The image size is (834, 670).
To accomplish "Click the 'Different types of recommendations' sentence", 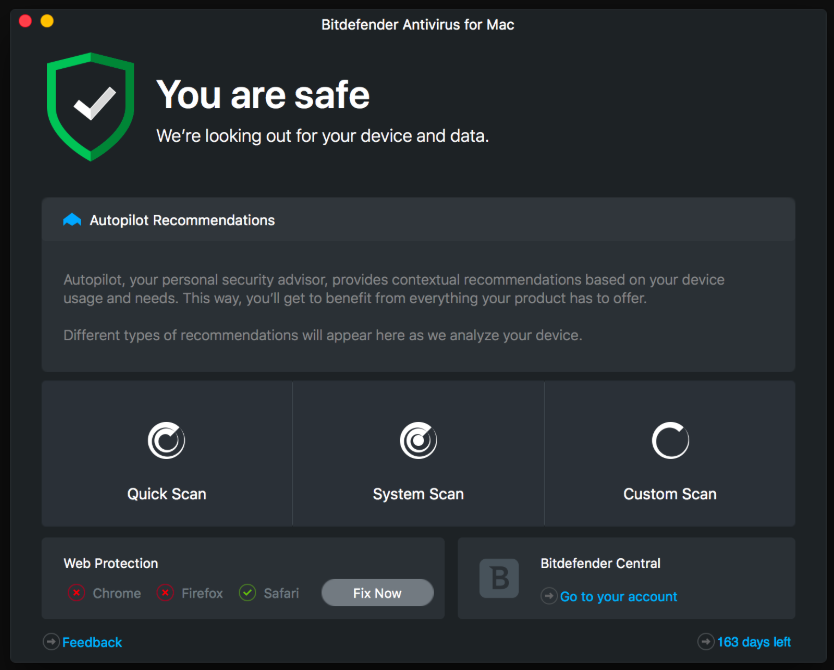I will 323,336.
